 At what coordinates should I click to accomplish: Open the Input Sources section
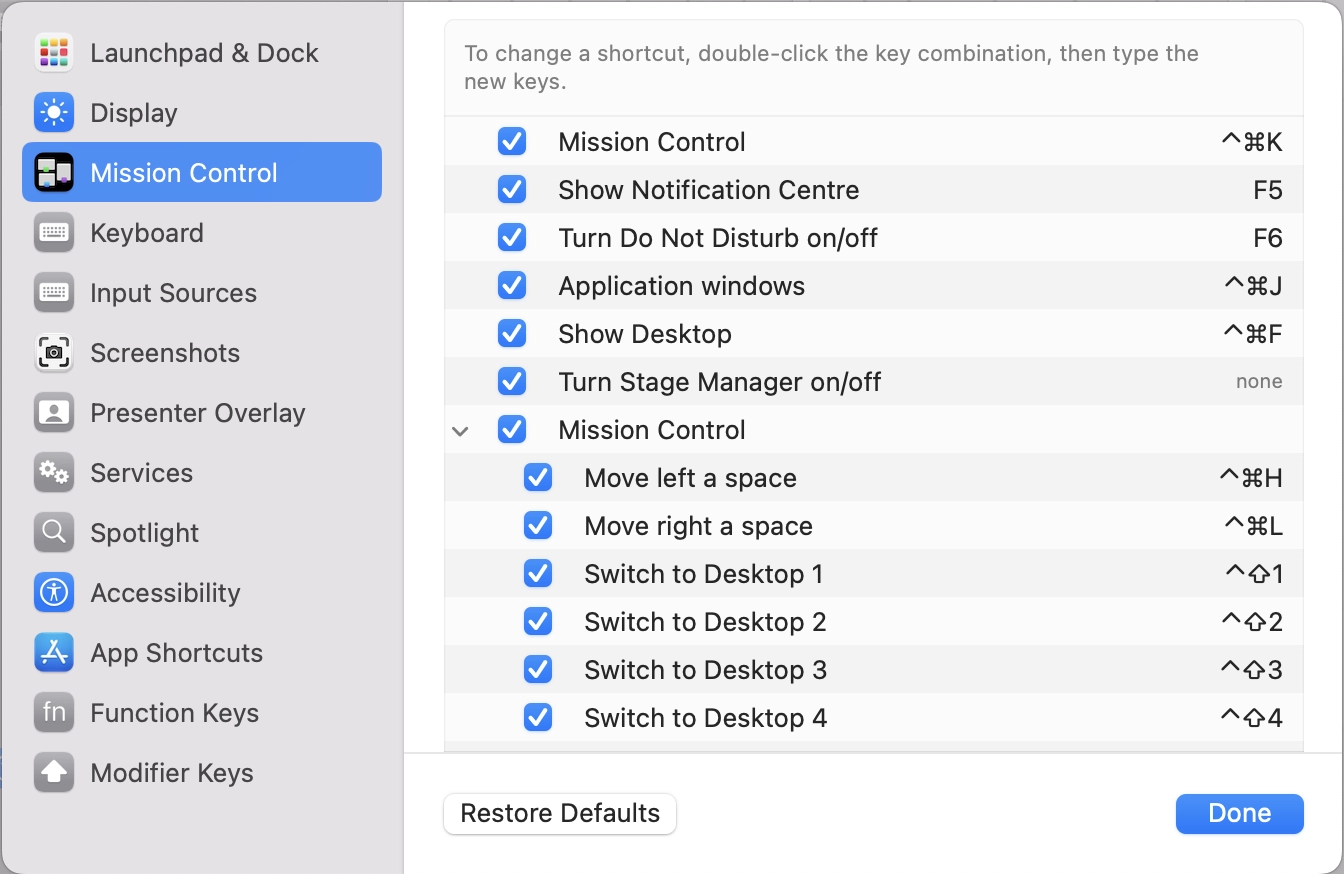[174, 292]
